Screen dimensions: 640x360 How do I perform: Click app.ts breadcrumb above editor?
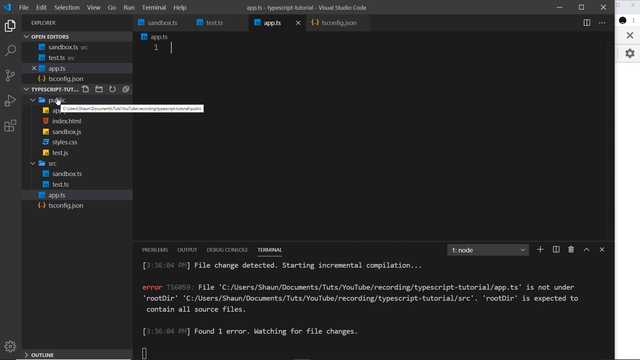154,37
